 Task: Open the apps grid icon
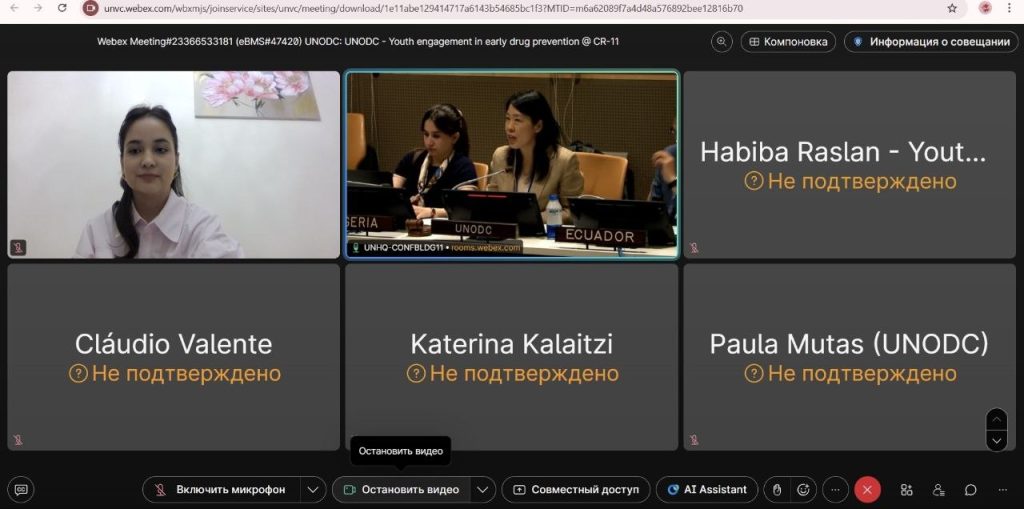[906, 489]
